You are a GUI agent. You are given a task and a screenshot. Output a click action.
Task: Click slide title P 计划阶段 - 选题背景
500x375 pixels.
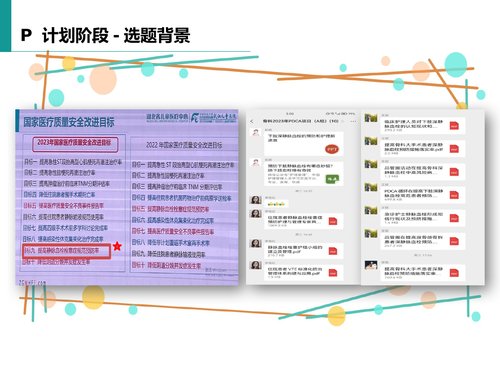point(105,35)
